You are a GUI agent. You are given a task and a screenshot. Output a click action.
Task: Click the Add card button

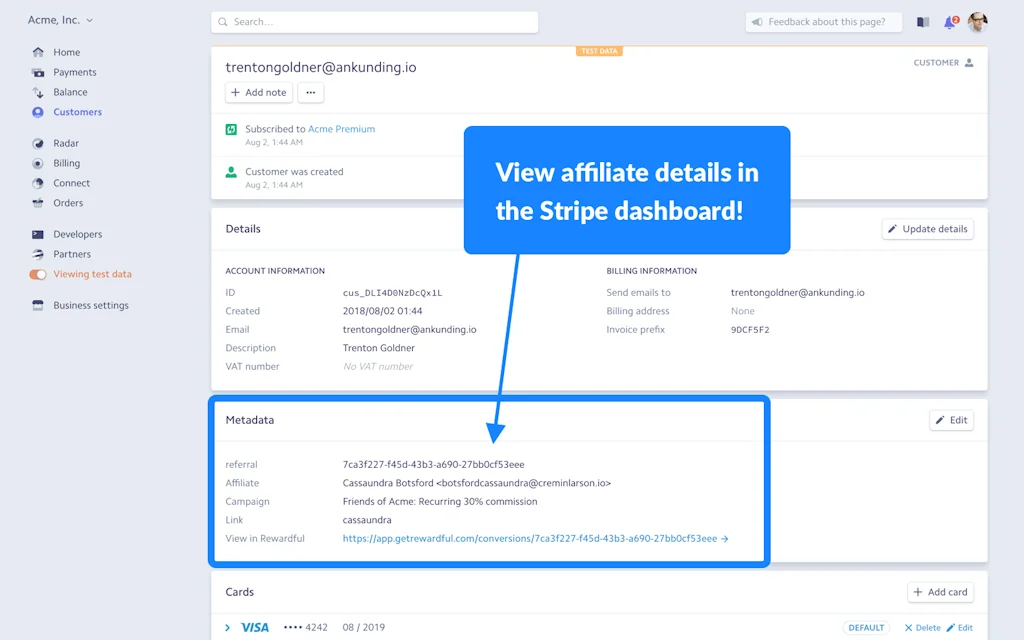pyautogui.click(x=940, y=592)
